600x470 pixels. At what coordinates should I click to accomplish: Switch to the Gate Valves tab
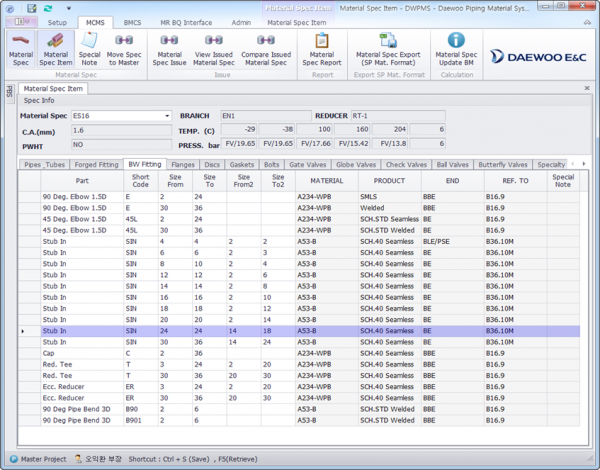pos(309,164)
